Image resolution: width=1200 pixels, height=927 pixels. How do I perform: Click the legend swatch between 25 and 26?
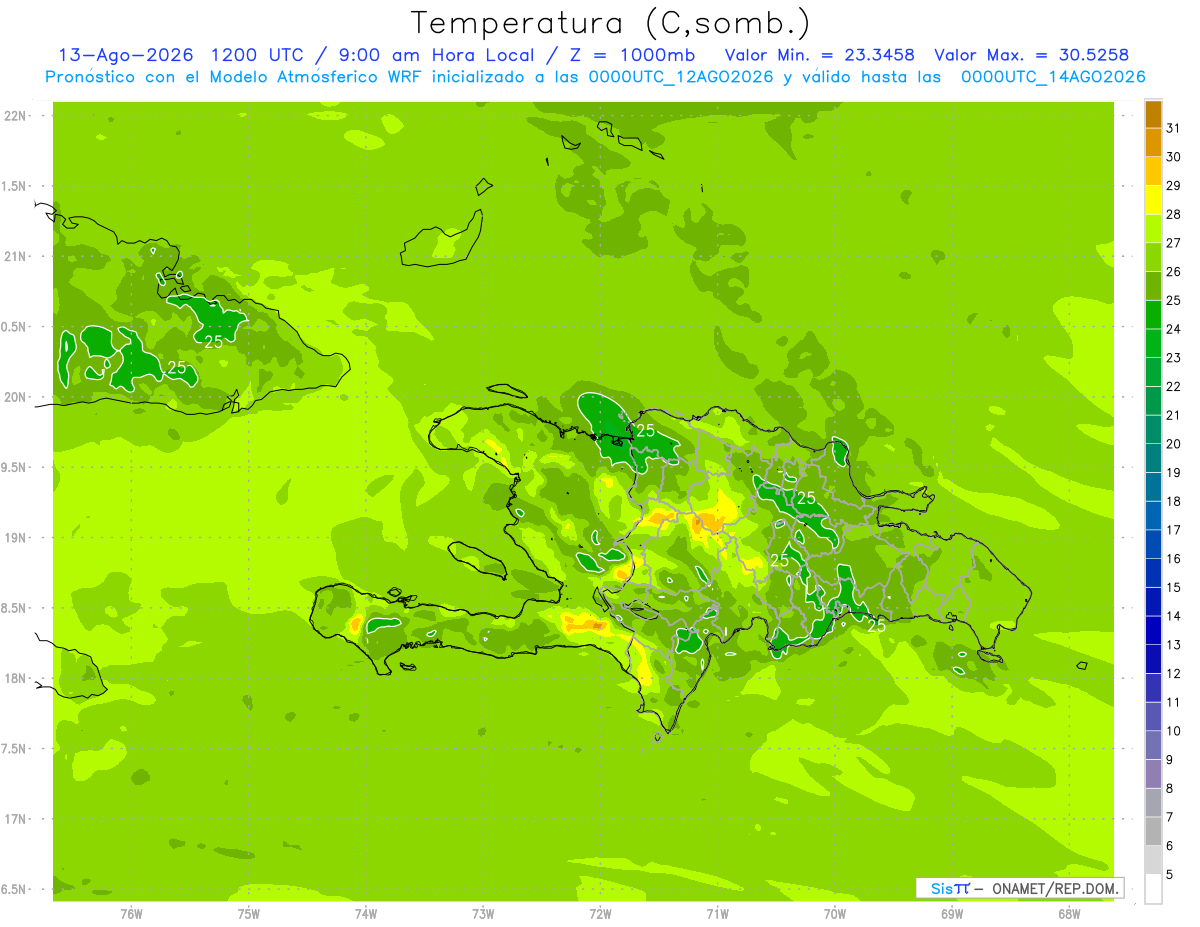click(x=1153, y=286)
